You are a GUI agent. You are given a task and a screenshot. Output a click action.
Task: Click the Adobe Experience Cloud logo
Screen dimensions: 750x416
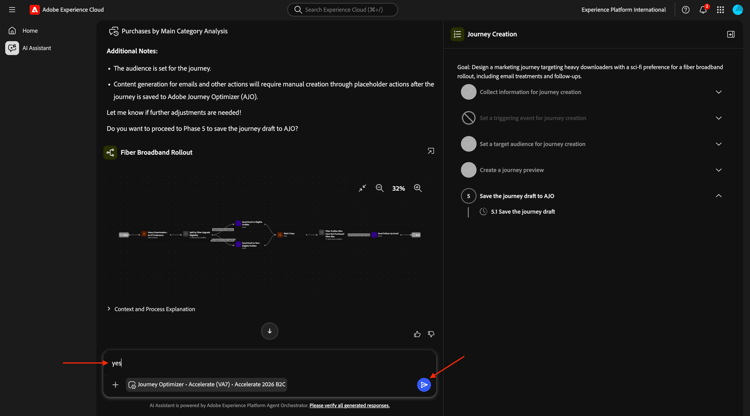(34, 10)
